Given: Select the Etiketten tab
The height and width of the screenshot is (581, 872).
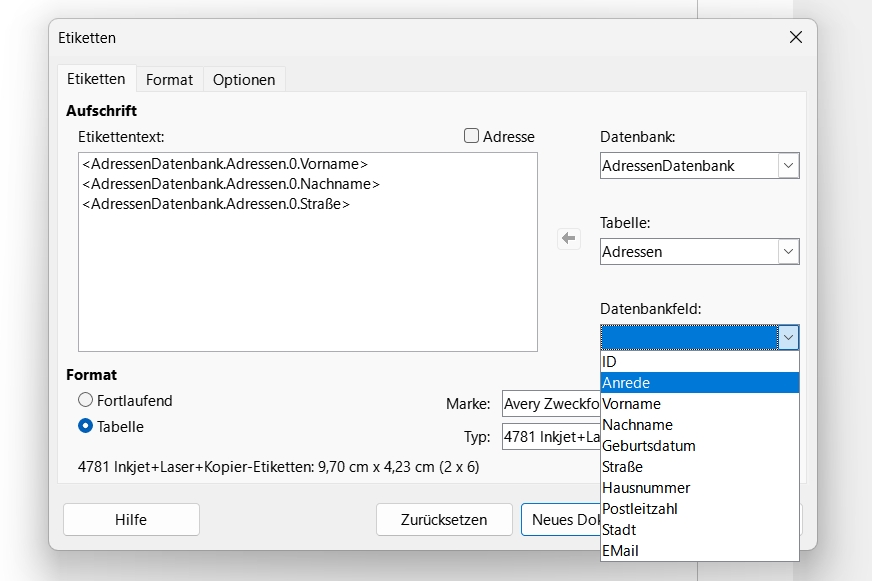Looking at the screenshot, I should click(x=96, y=79).
